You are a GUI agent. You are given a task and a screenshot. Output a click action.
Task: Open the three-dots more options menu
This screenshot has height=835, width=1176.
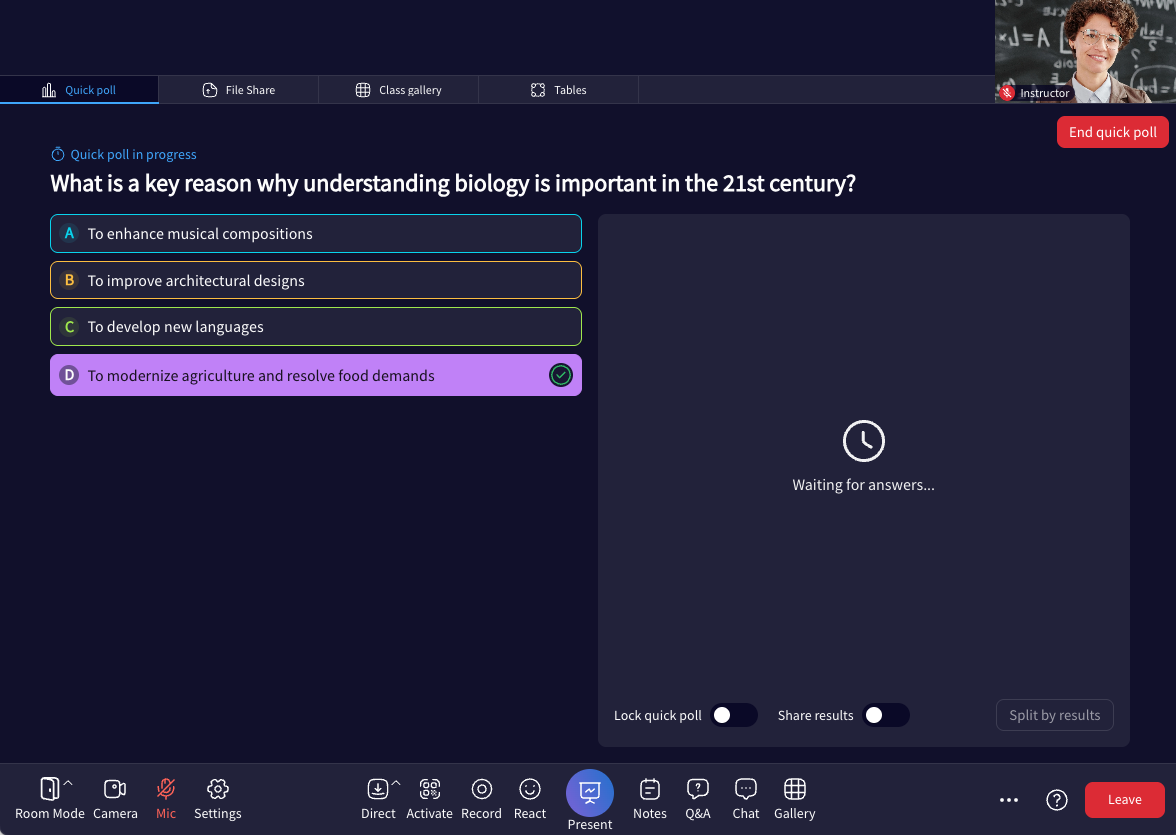[x=1009, y=800]
